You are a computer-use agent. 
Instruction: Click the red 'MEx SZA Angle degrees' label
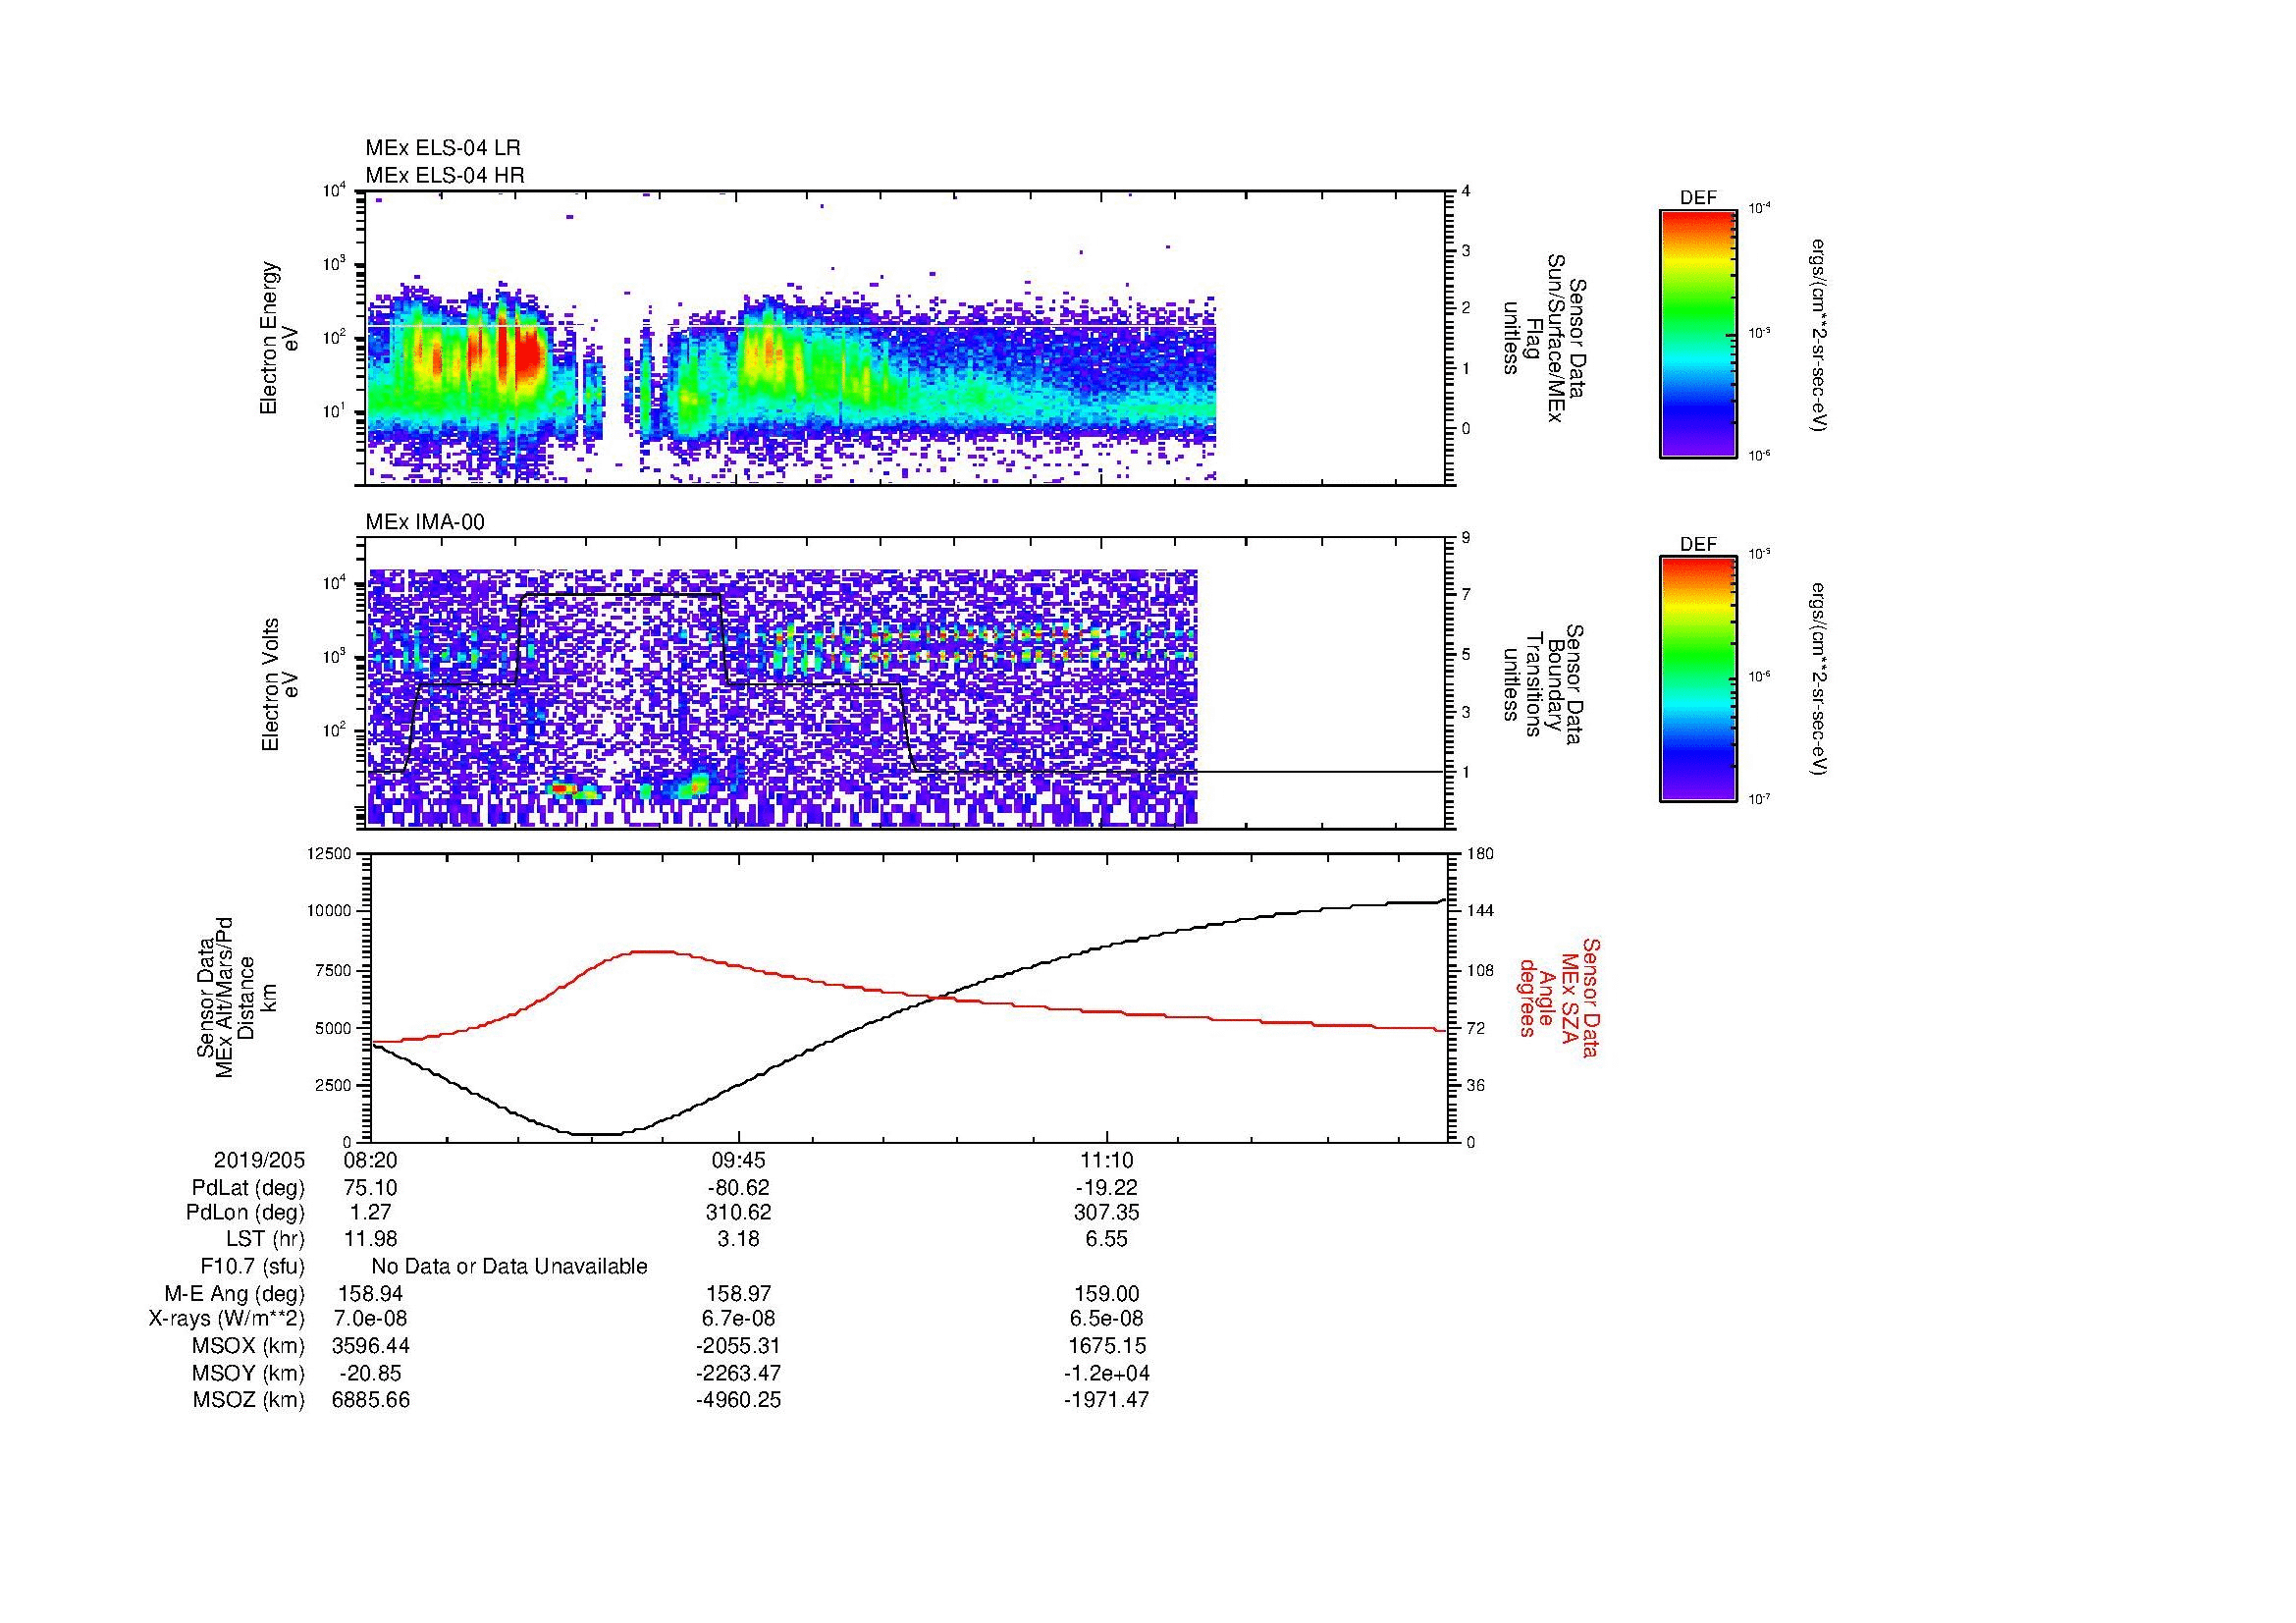point(1558,997)
